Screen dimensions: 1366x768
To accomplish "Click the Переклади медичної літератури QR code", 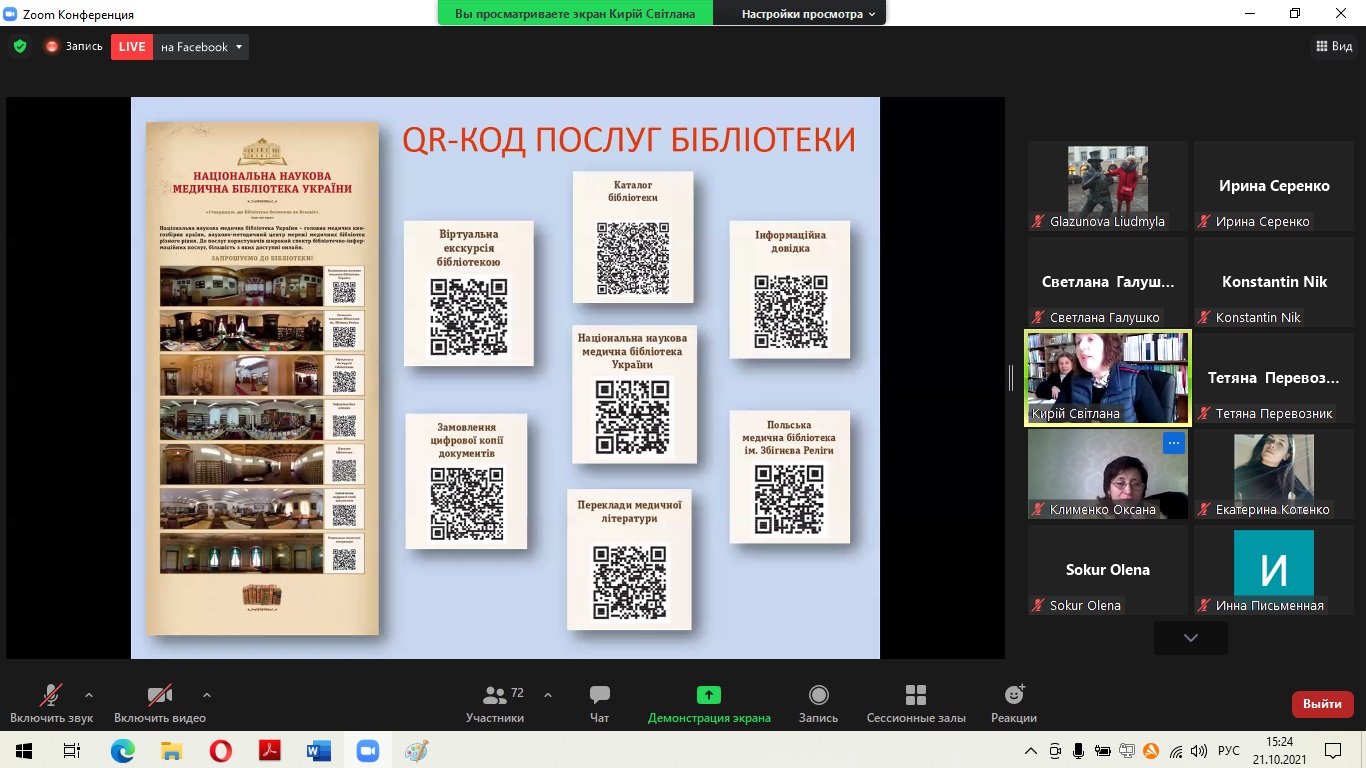I will [629, 583].
